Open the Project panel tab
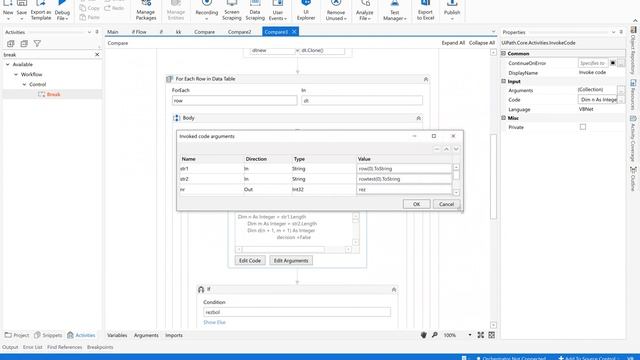Screen dimensions: 640x360 pyautogui.click(x=17, y=335)
